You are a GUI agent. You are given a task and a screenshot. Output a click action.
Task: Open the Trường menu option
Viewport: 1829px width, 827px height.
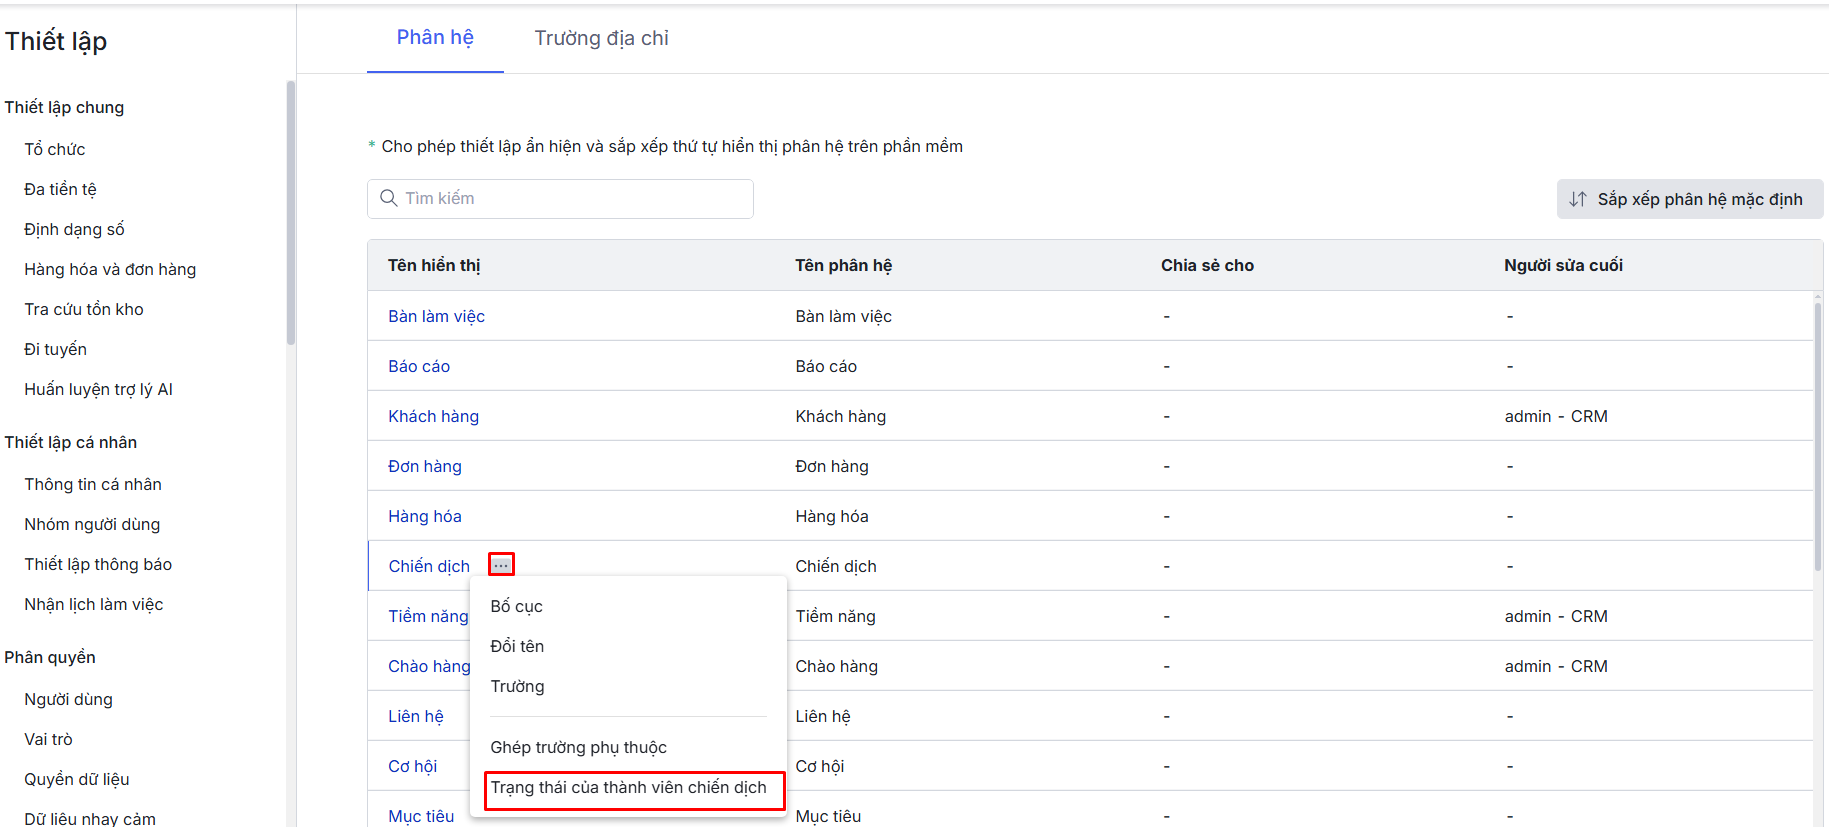pos(517,686)
